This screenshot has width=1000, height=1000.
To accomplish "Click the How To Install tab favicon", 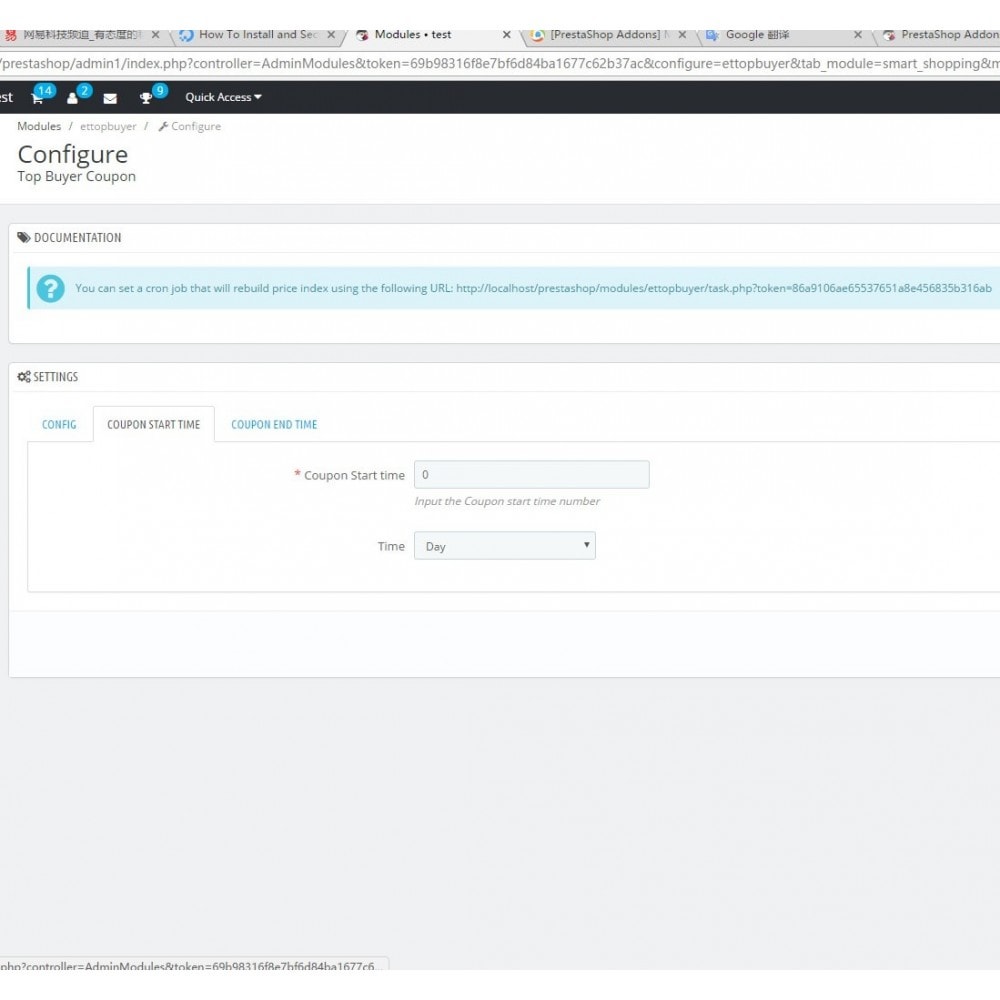I will (186, 35).
